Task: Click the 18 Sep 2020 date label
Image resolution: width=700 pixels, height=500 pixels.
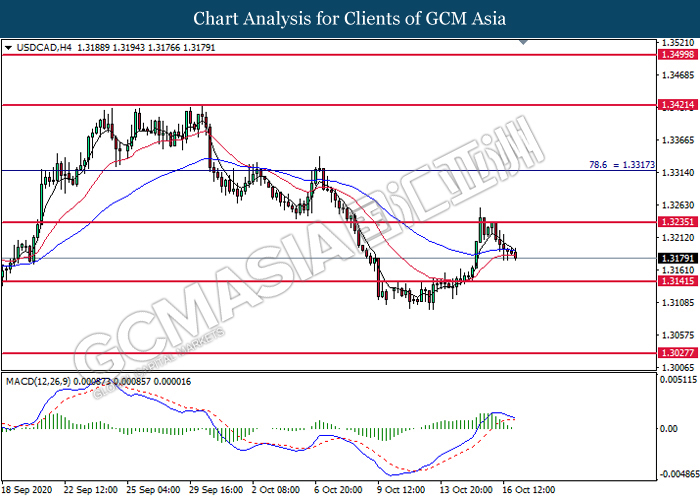Action: pyautogui.click(x=27, y=490)
